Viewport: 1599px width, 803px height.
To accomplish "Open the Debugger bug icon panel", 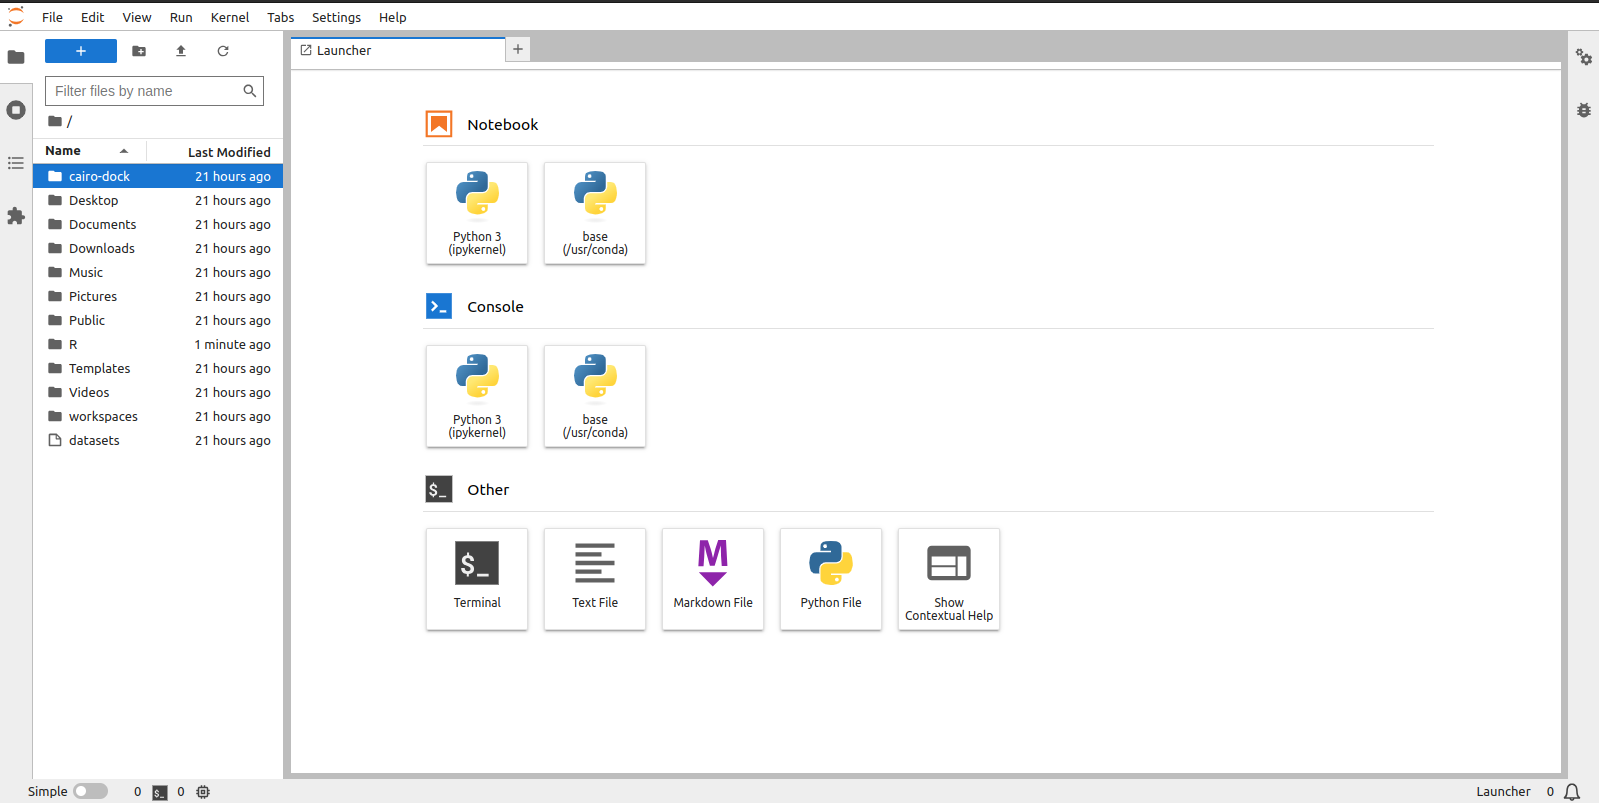I will coord(1584,110).
